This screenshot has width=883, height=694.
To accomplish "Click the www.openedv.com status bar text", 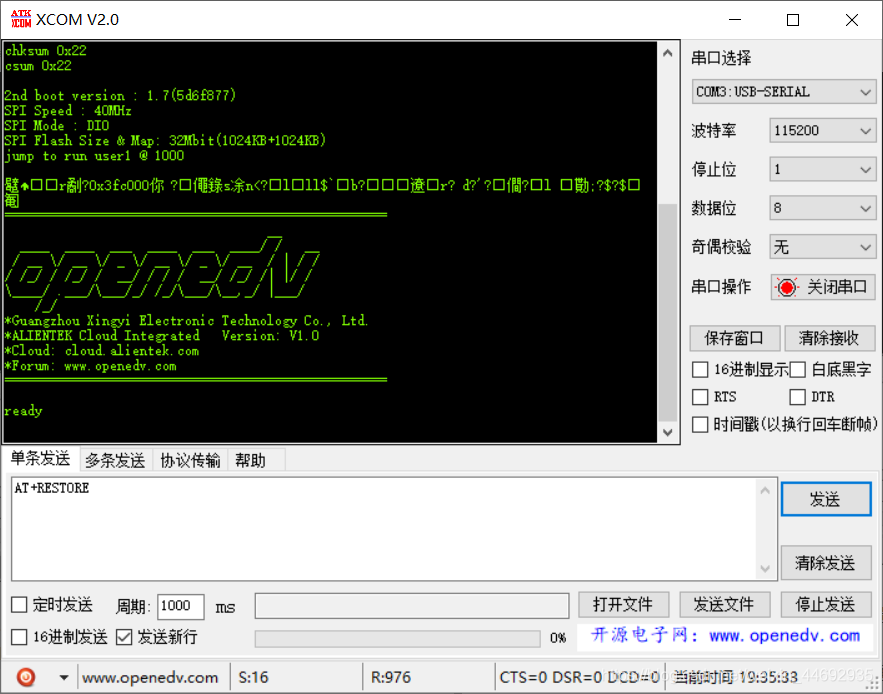I will coord(150,678).
